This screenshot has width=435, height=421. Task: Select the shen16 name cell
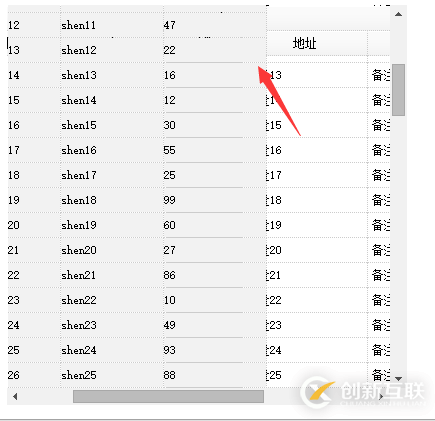point(112,150)
